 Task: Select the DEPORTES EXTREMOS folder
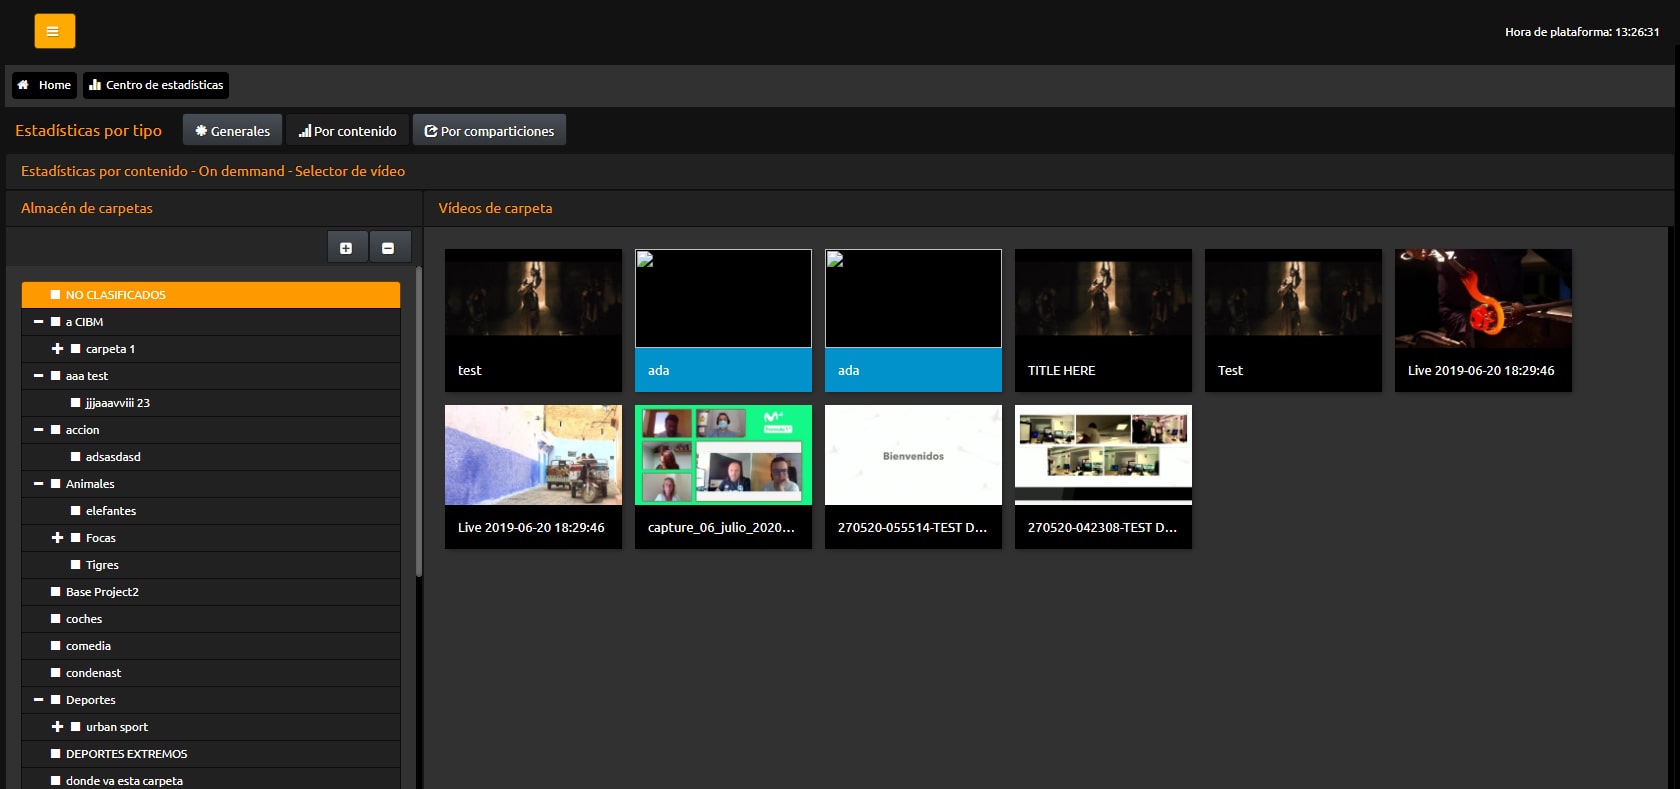(211, 754)
